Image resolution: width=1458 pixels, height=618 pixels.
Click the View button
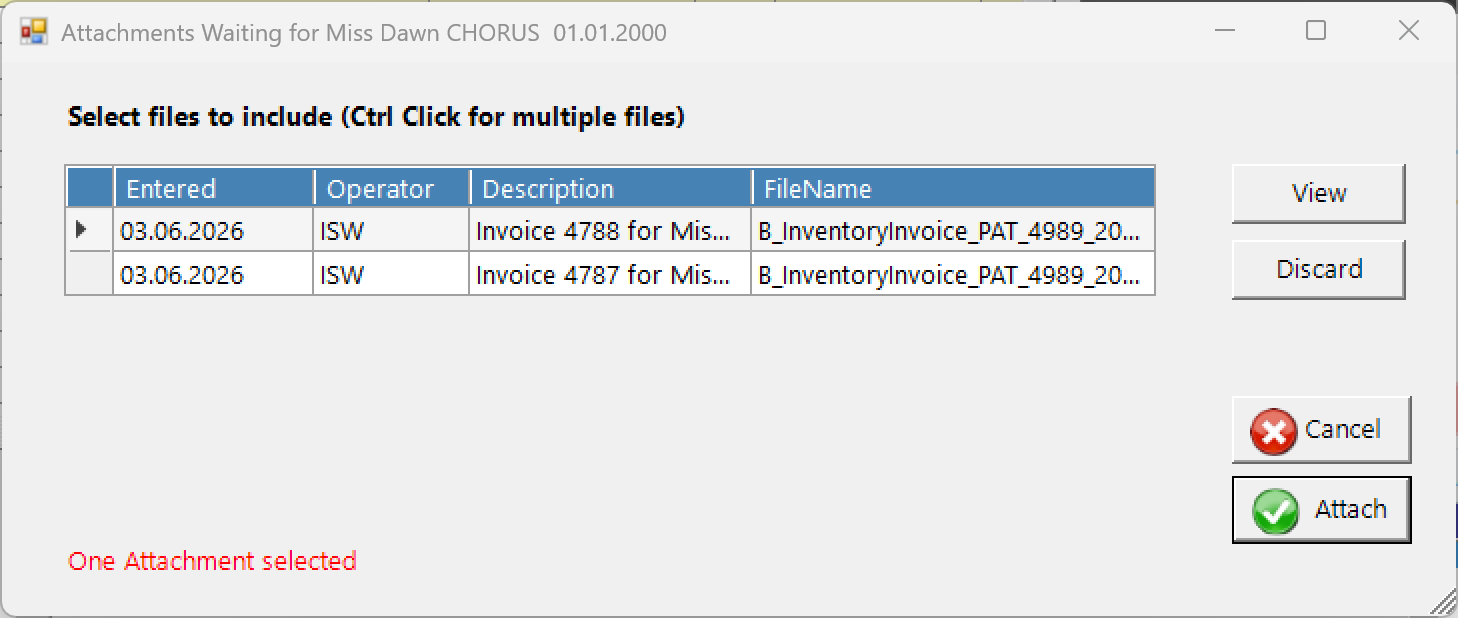(1318, 193)
